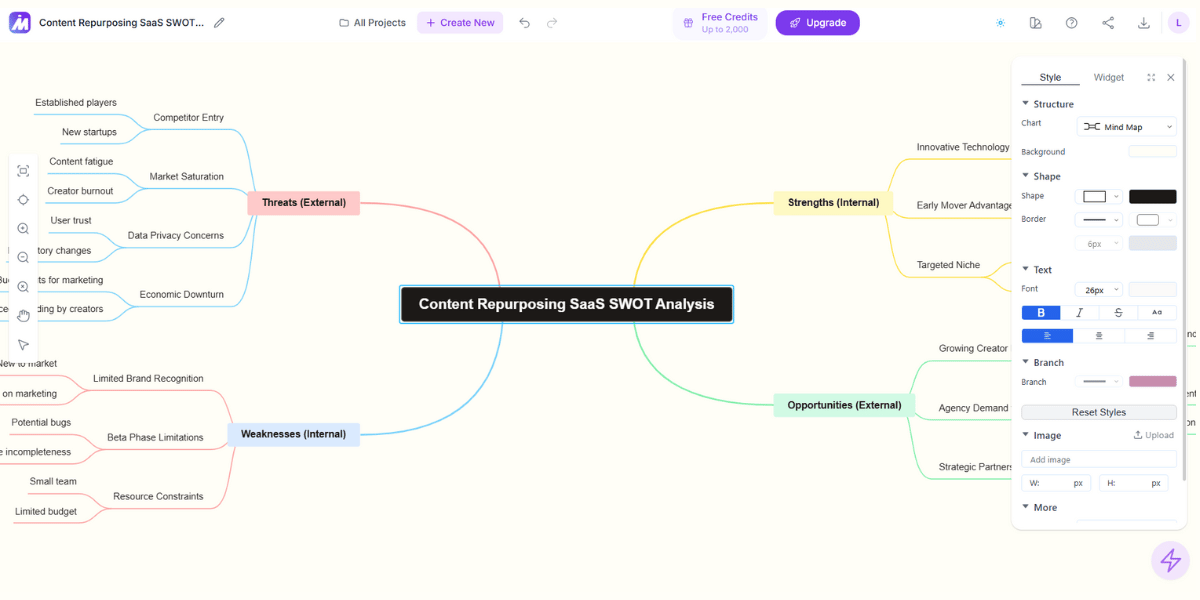Toggle strikethrough text formatting
Screen dimensions: 1200x600
[1118, 313]
